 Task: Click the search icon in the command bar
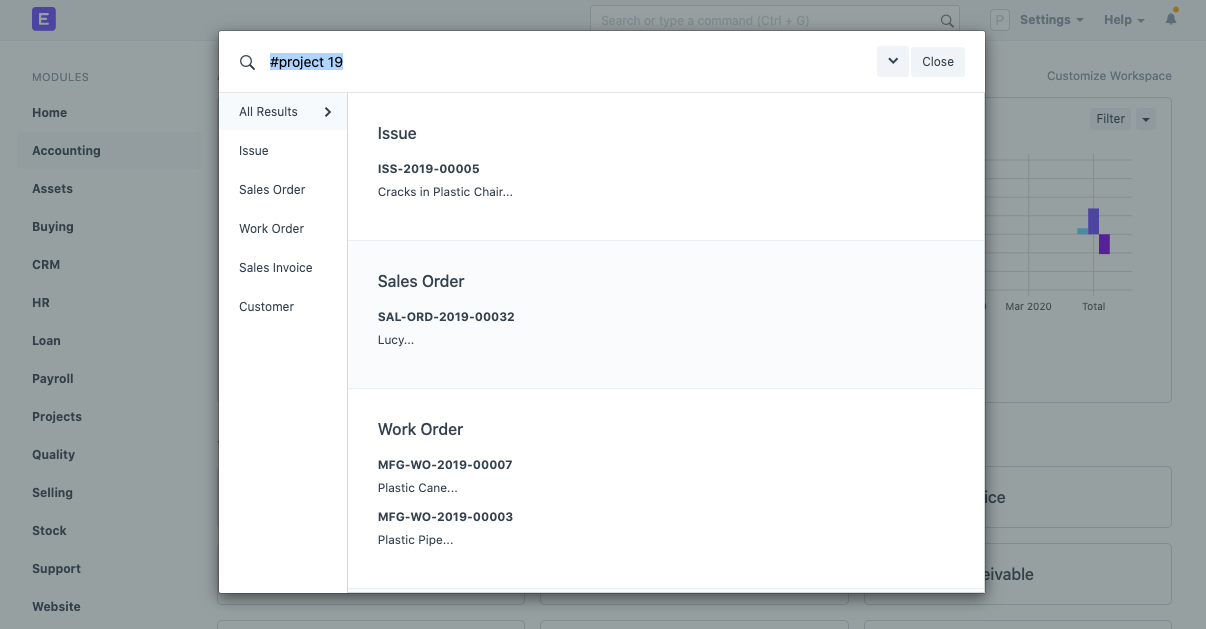(946, 20)
